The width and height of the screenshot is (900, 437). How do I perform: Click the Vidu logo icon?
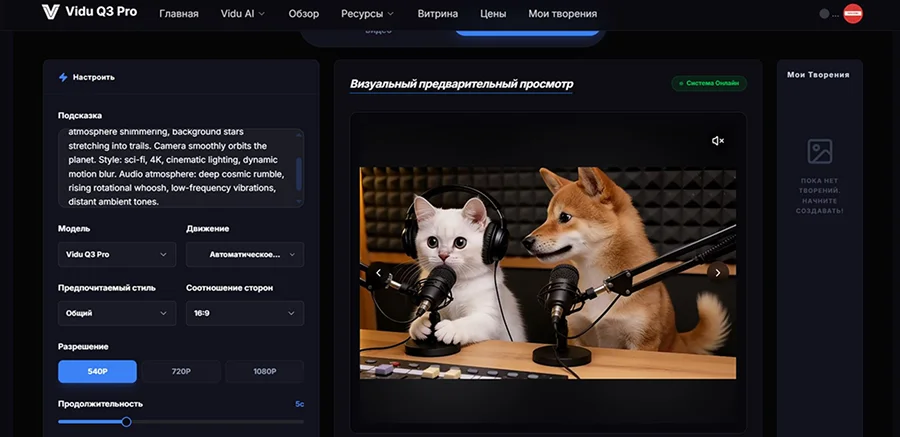(x=51, y=12)
